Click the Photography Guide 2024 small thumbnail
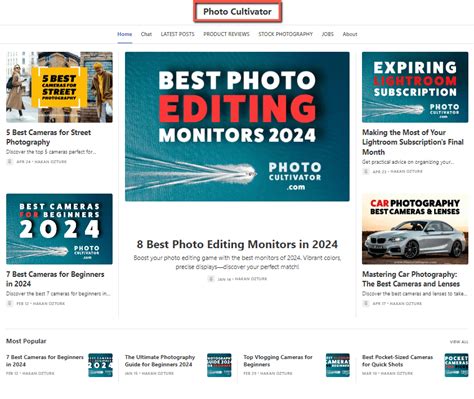This screenshot has height=399, width=474. pos(219,365)
